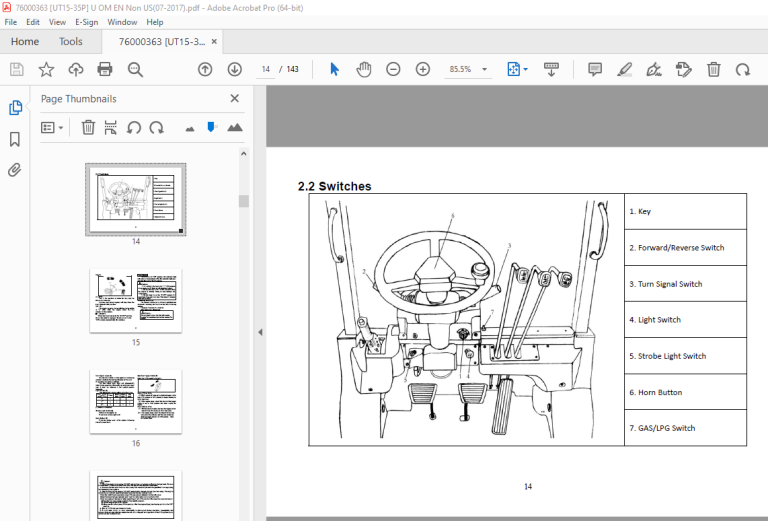The height and width of the screenshot is (521, 768).
Task: Delete selected page thumbnail trash icon
Action: coord(88,128)
